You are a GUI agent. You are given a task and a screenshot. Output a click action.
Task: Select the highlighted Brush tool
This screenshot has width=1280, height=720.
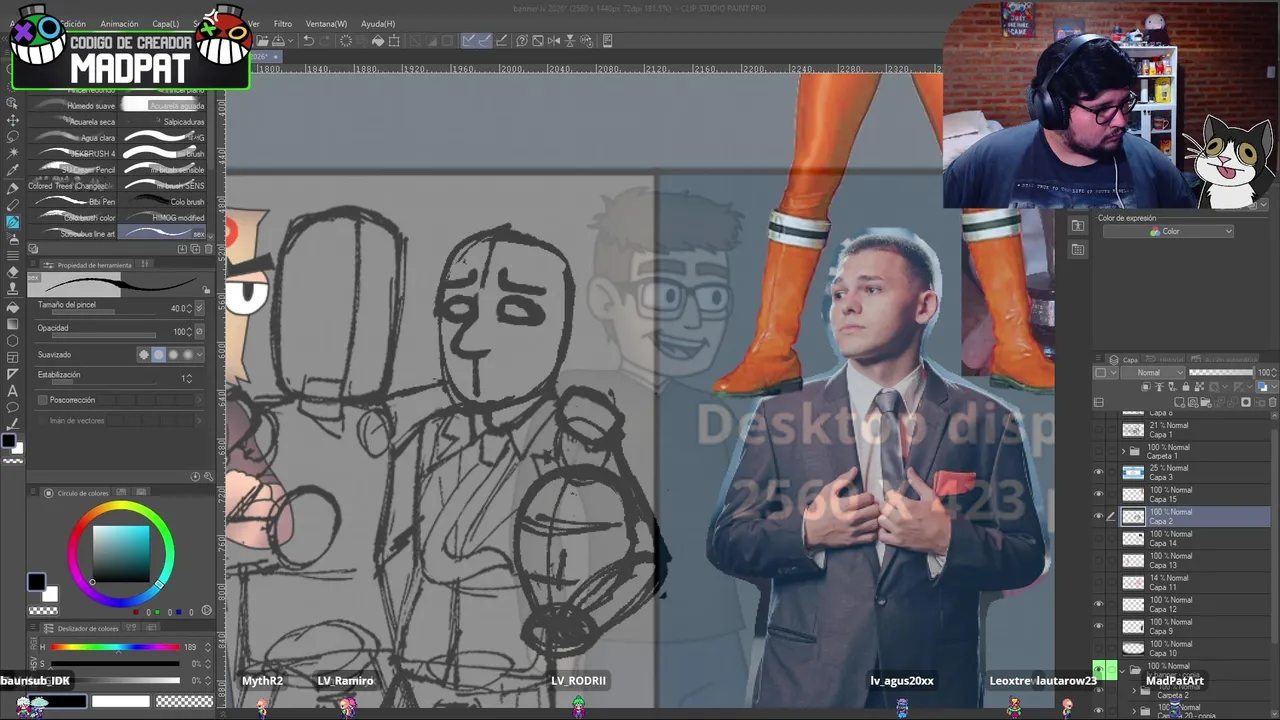pyautogui.click(x=13, y=222)
